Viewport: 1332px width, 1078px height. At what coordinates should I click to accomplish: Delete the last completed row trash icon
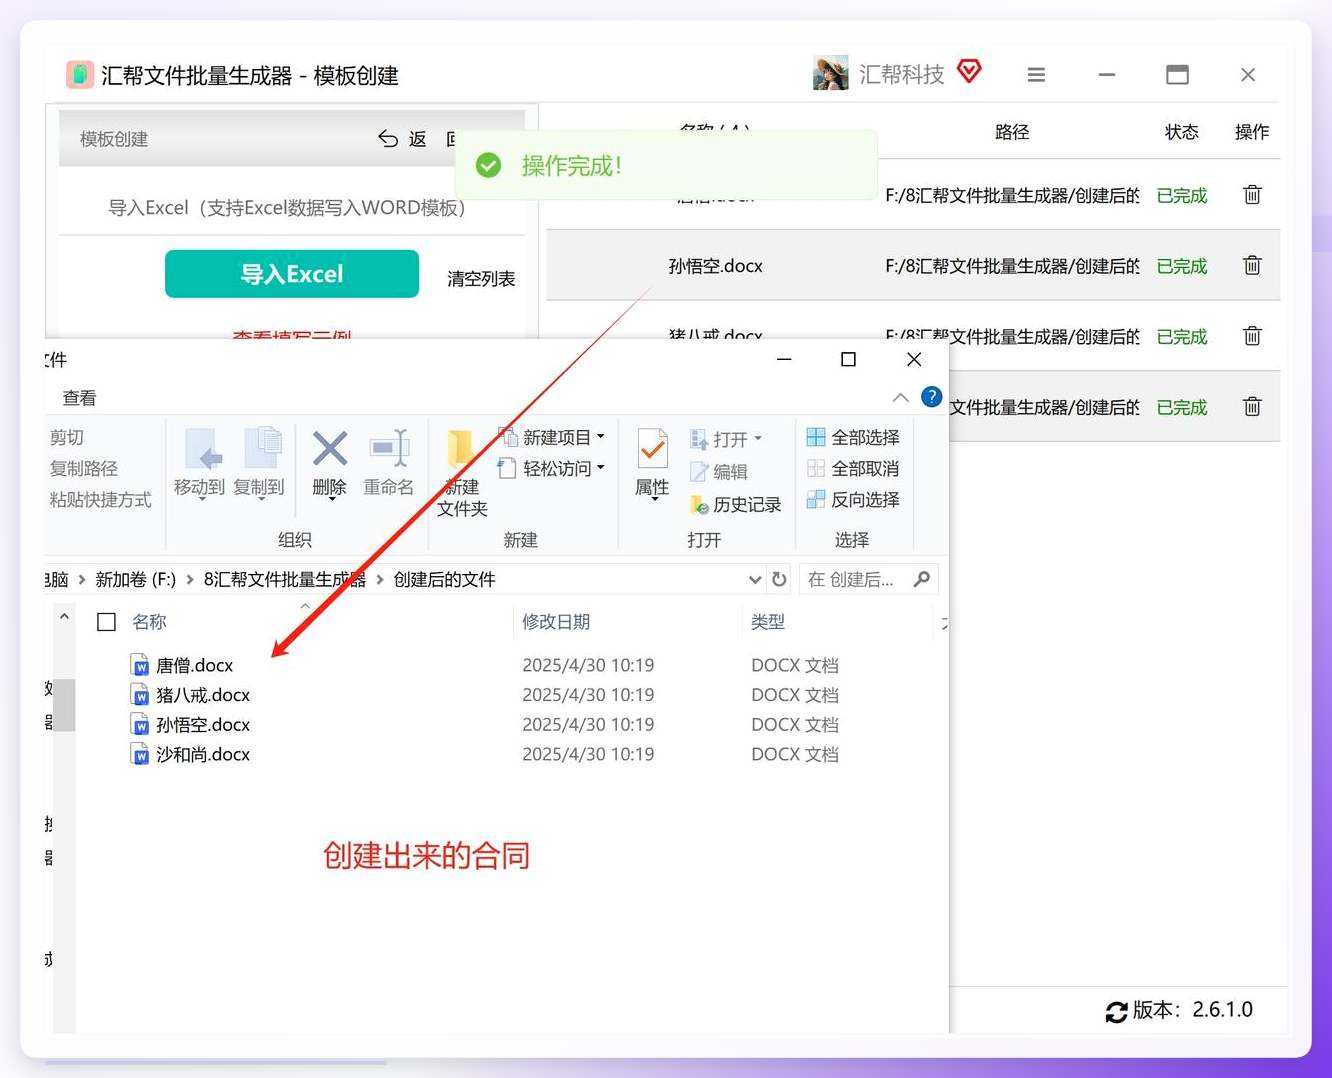click(1252, 407)
